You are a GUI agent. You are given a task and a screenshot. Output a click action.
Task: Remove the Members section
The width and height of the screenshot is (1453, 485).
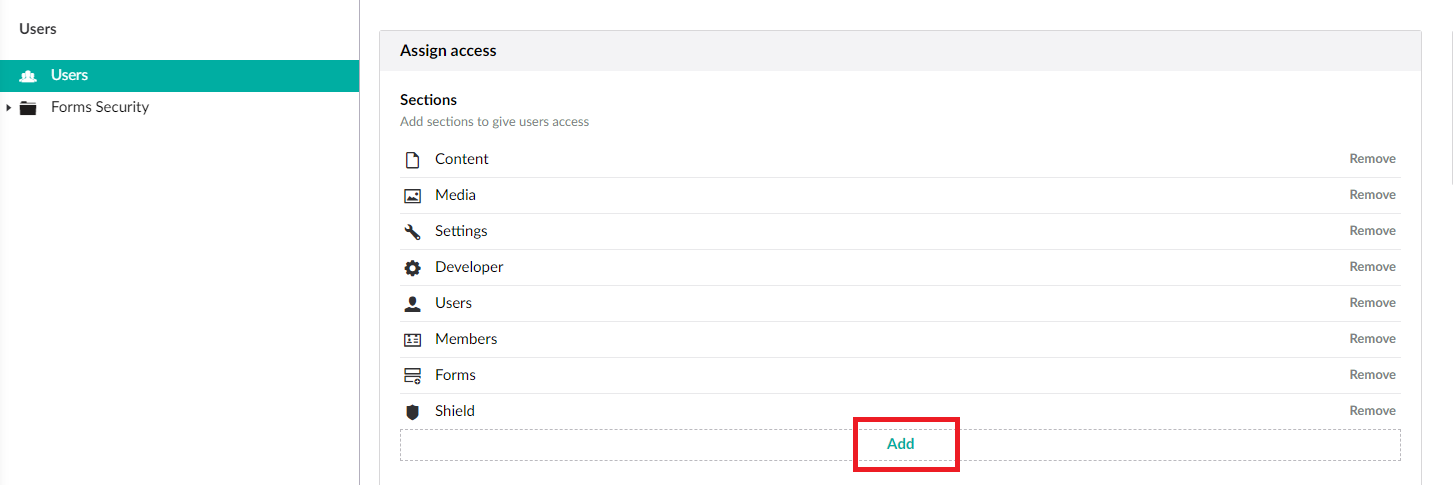1372,339
